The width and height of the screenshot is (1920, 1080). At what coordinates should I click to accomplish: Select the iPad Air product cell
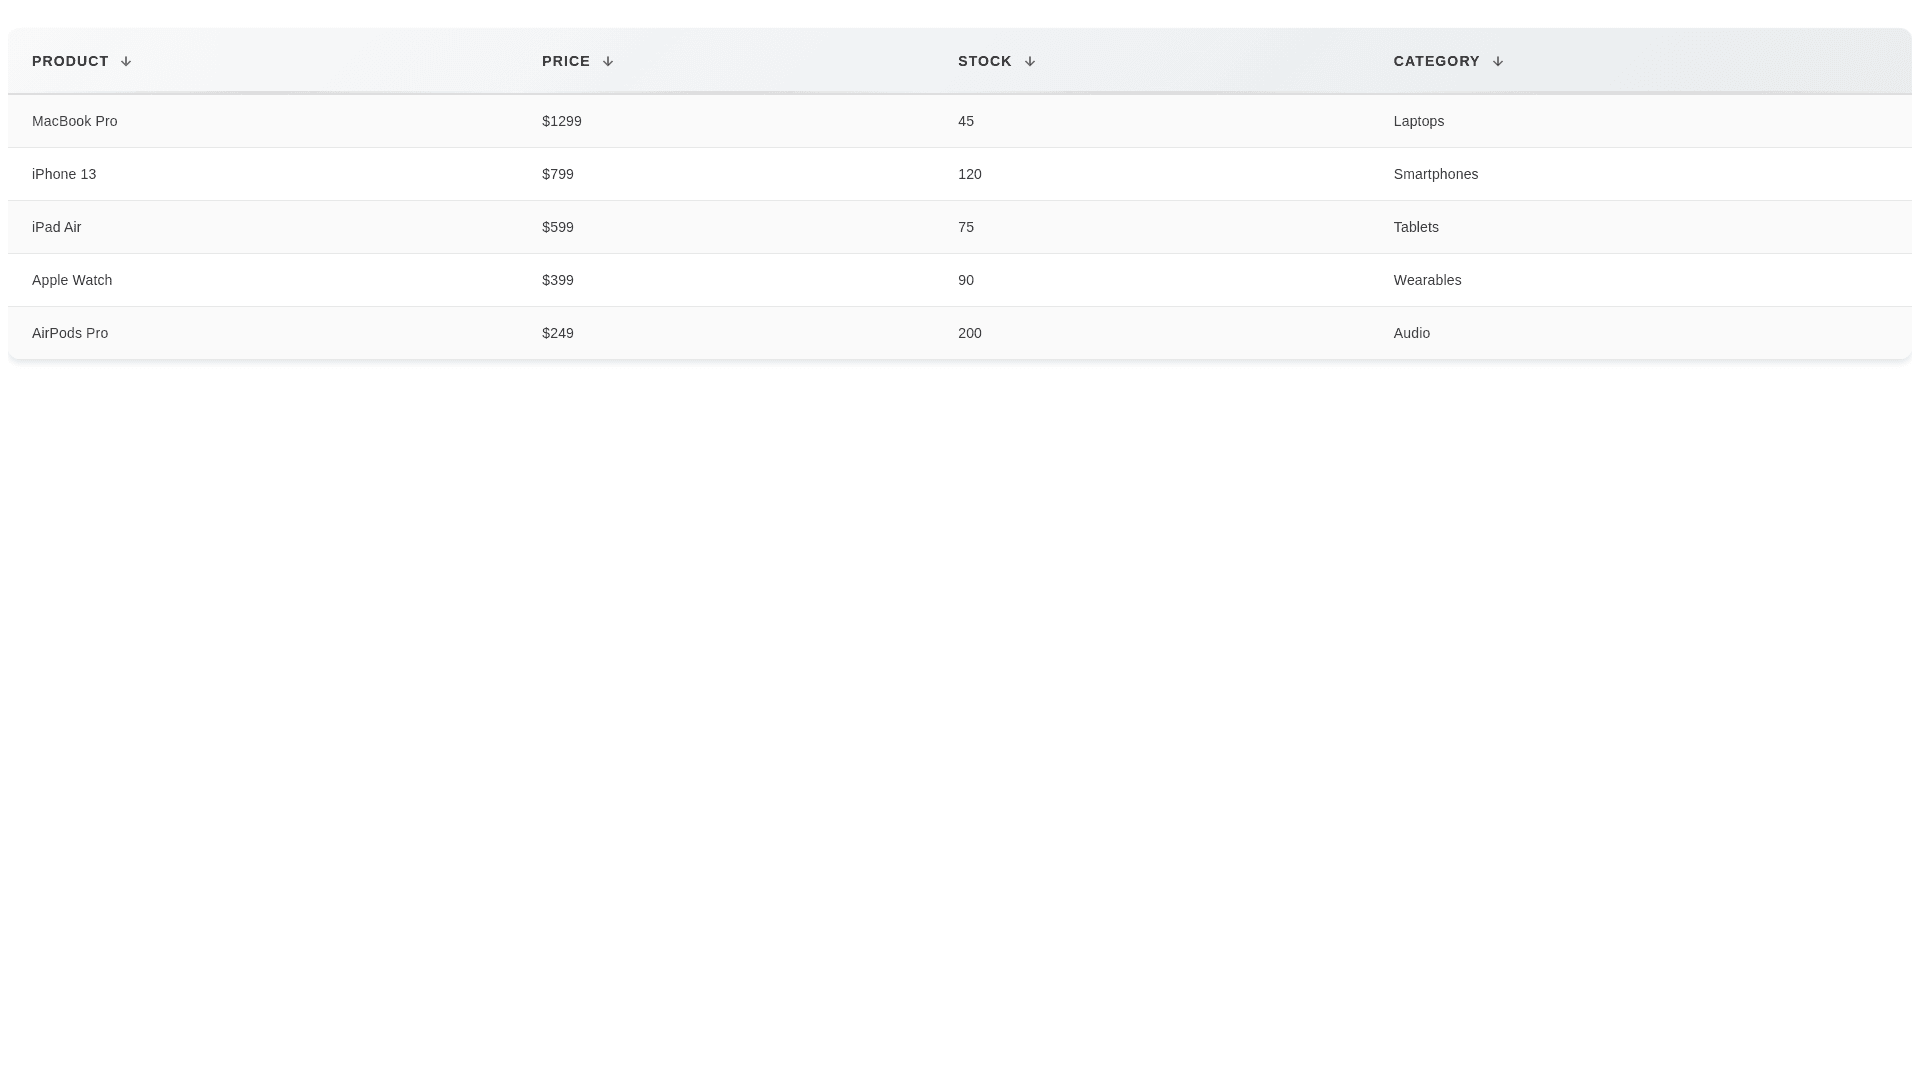(57, 228)
